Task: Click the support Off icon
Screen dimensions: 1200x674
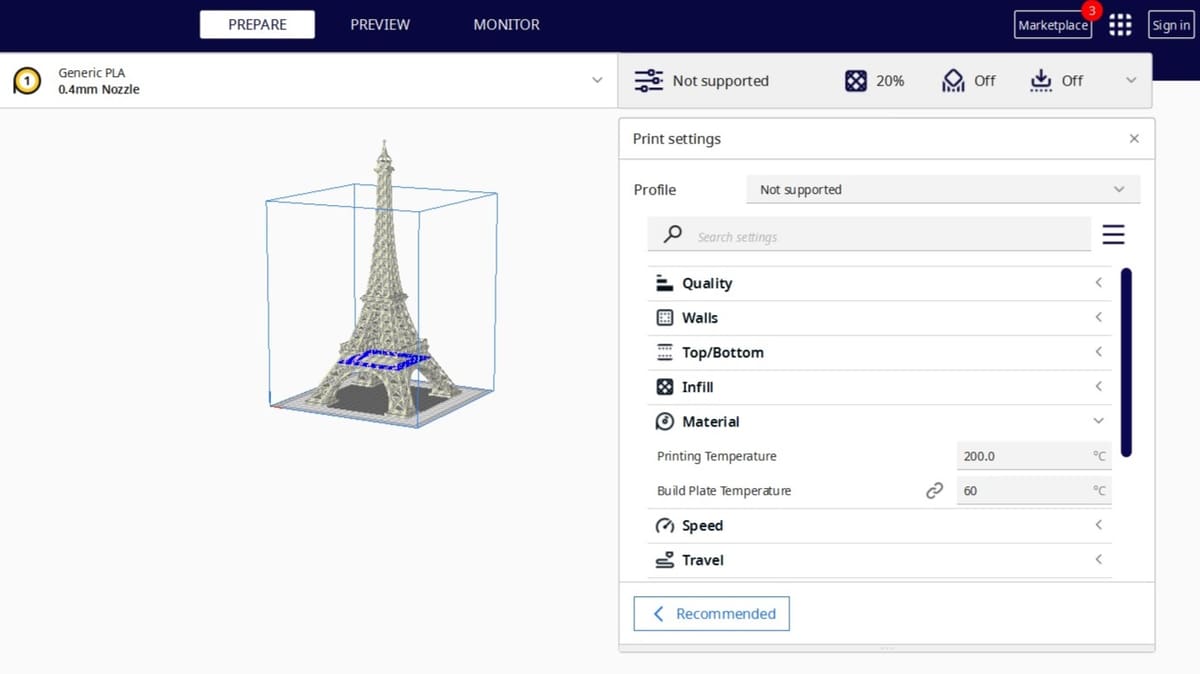Action: [953, 81]
